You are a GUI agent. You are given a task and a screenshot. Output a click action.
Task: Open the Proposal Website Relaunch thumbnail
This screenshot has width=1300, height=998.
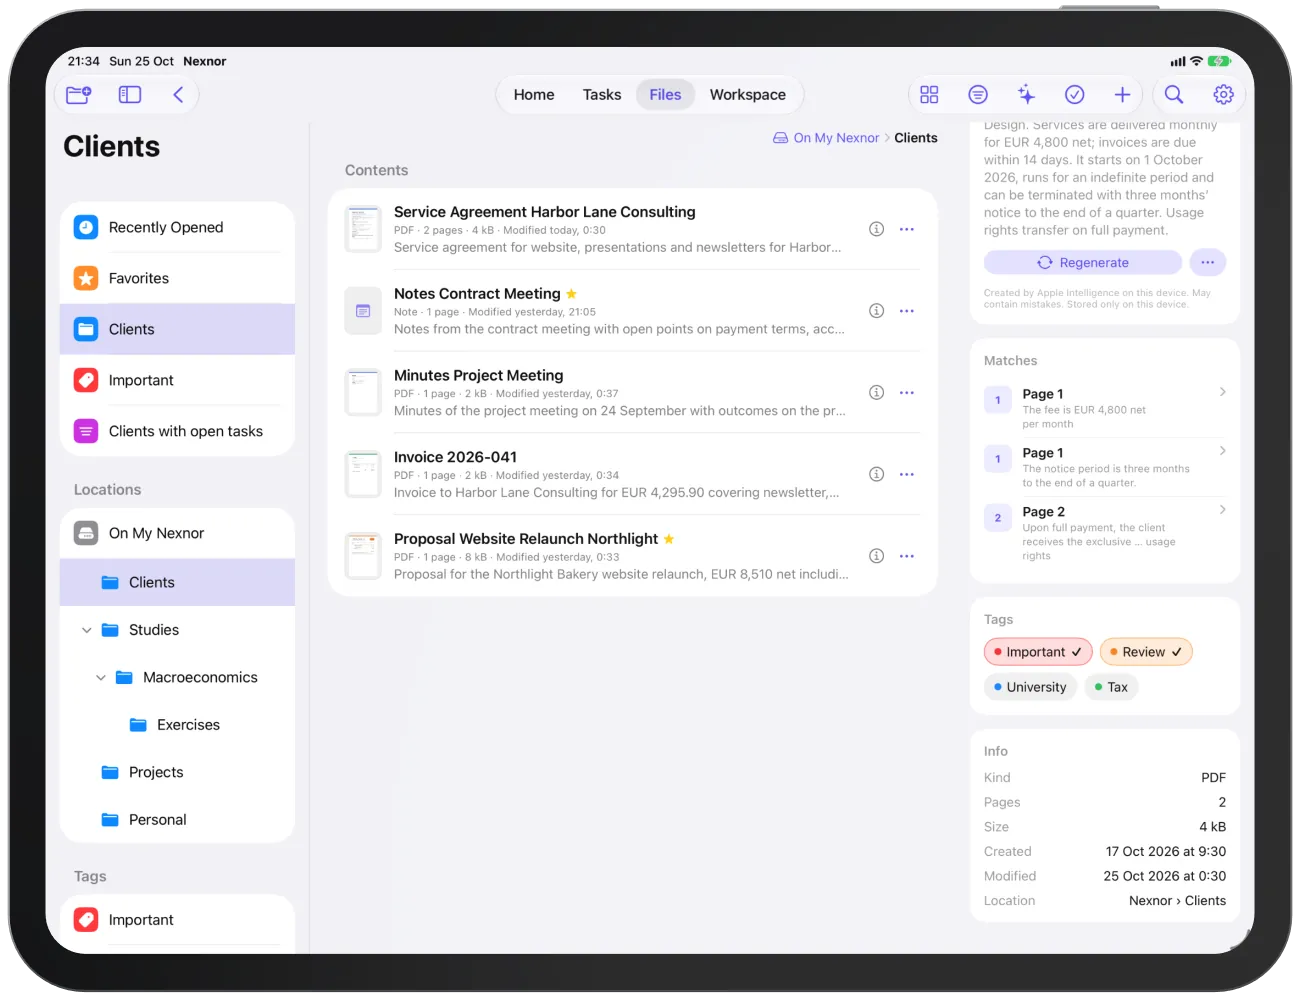click(363, 556)
